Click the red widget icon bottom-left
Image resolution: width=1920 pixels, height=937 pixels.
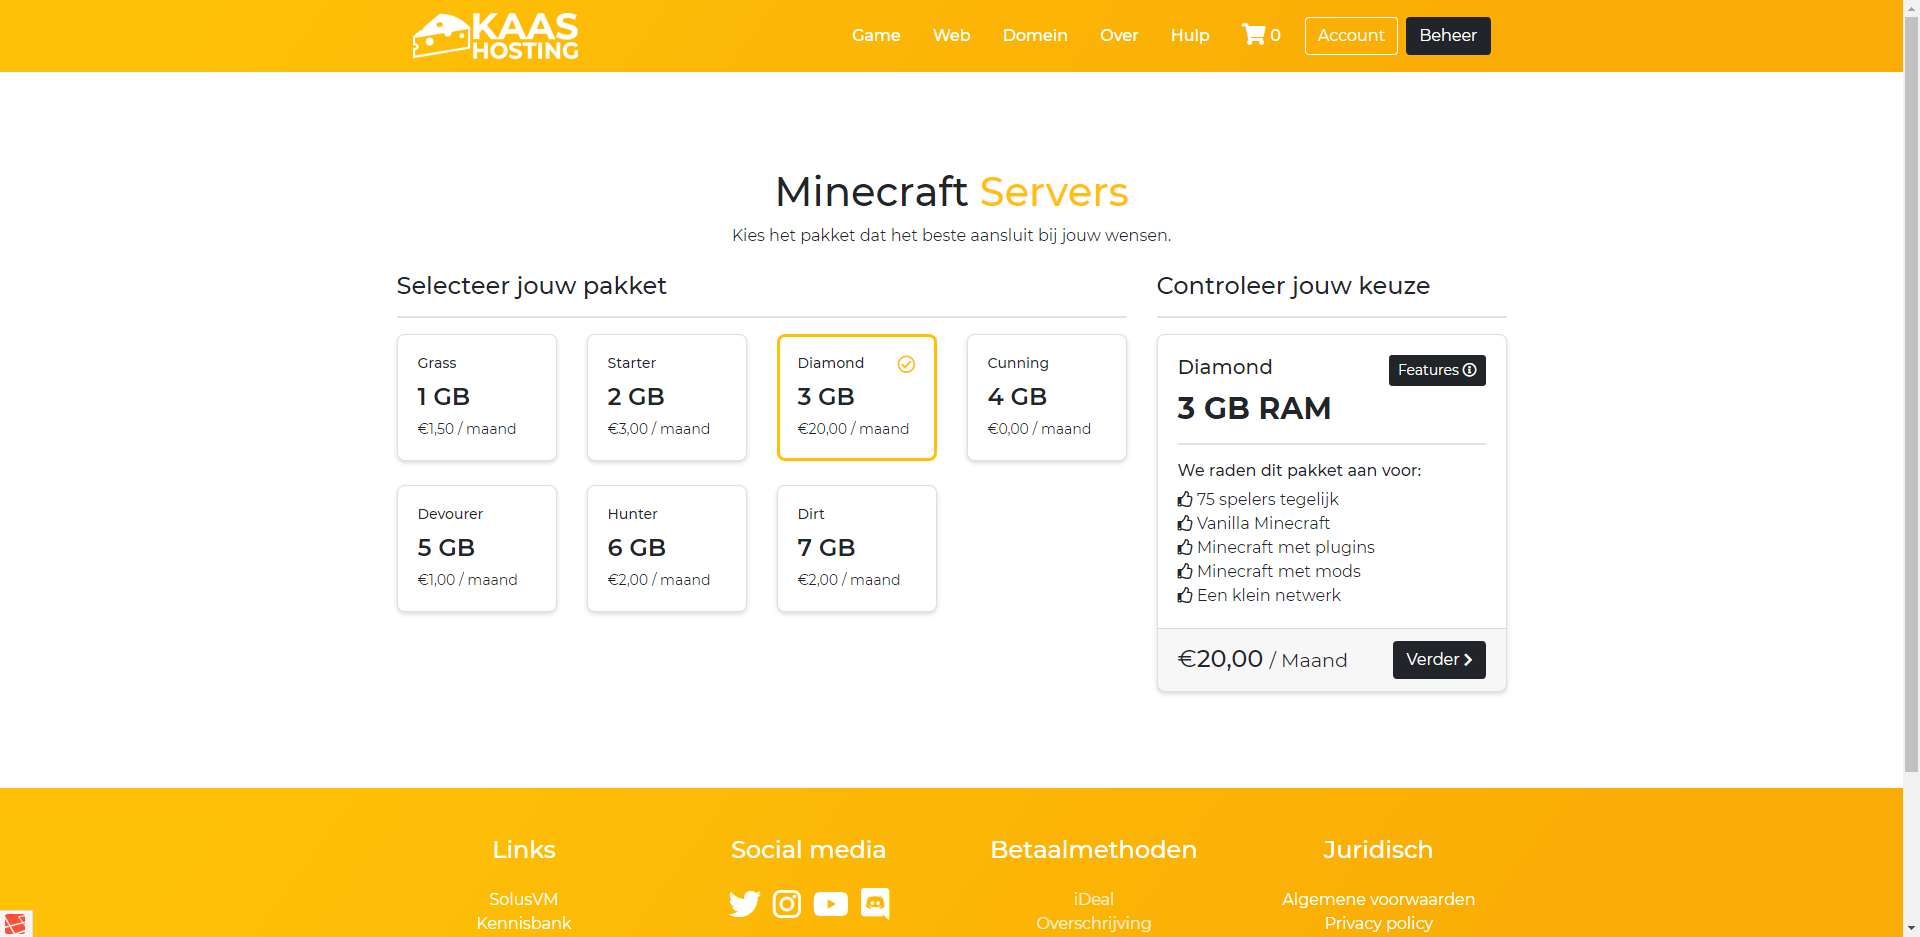click(15, 923)
